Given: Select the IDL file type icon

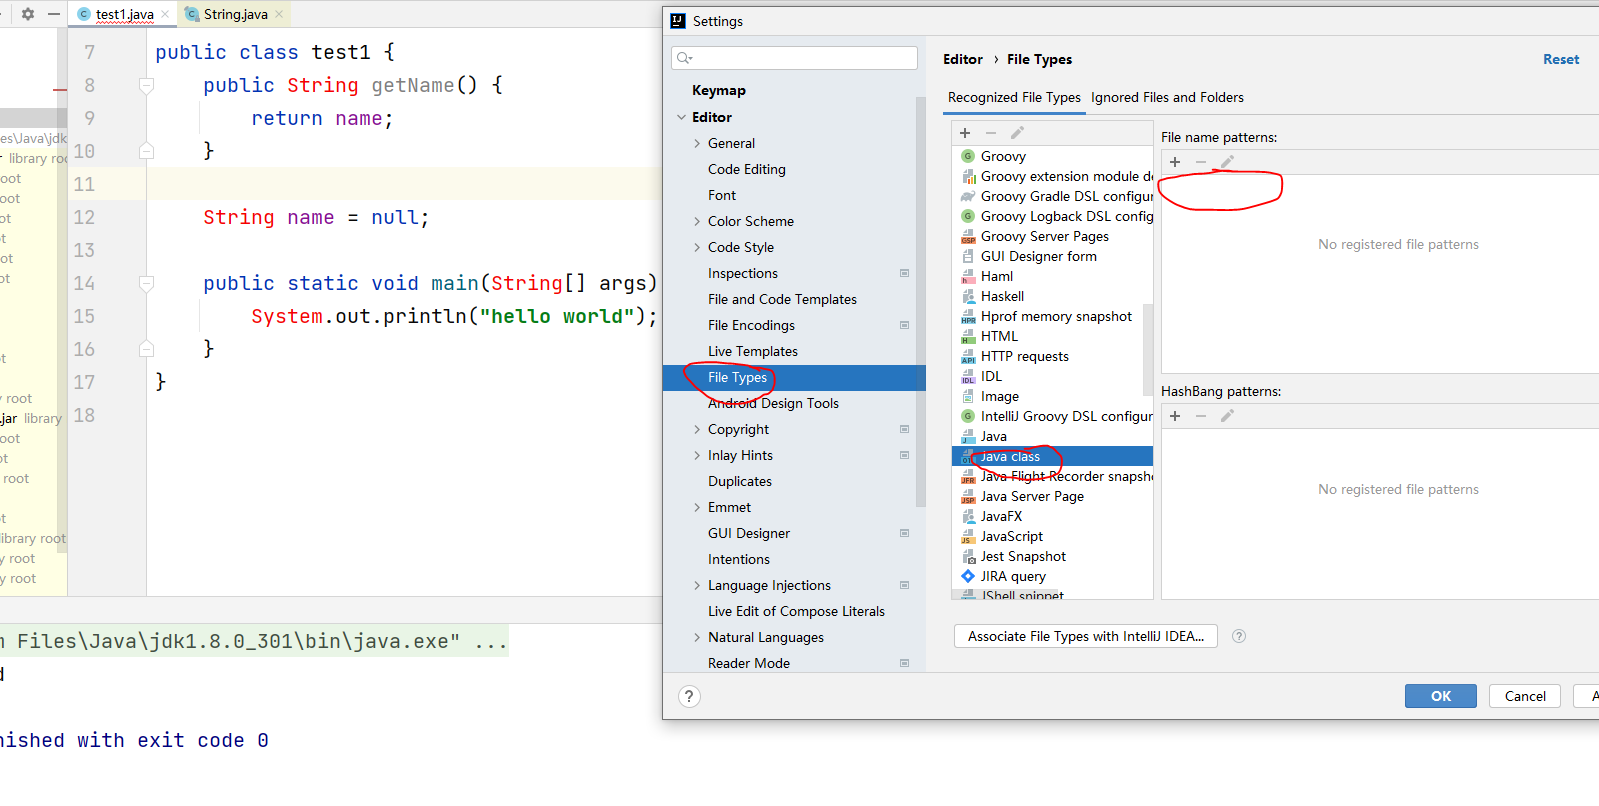Looking at the screenshot, I should 968,376.
